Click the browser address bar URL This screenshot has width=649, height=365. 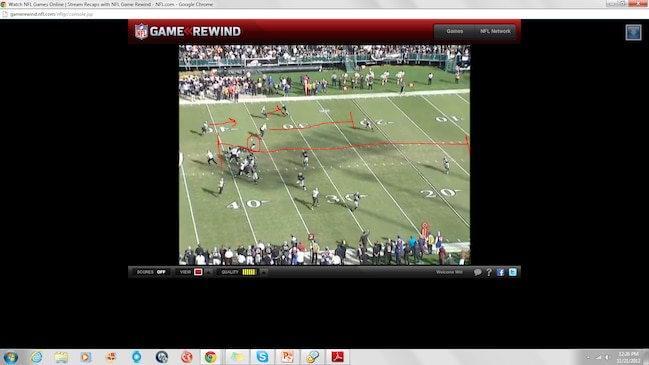coord(51,14)
